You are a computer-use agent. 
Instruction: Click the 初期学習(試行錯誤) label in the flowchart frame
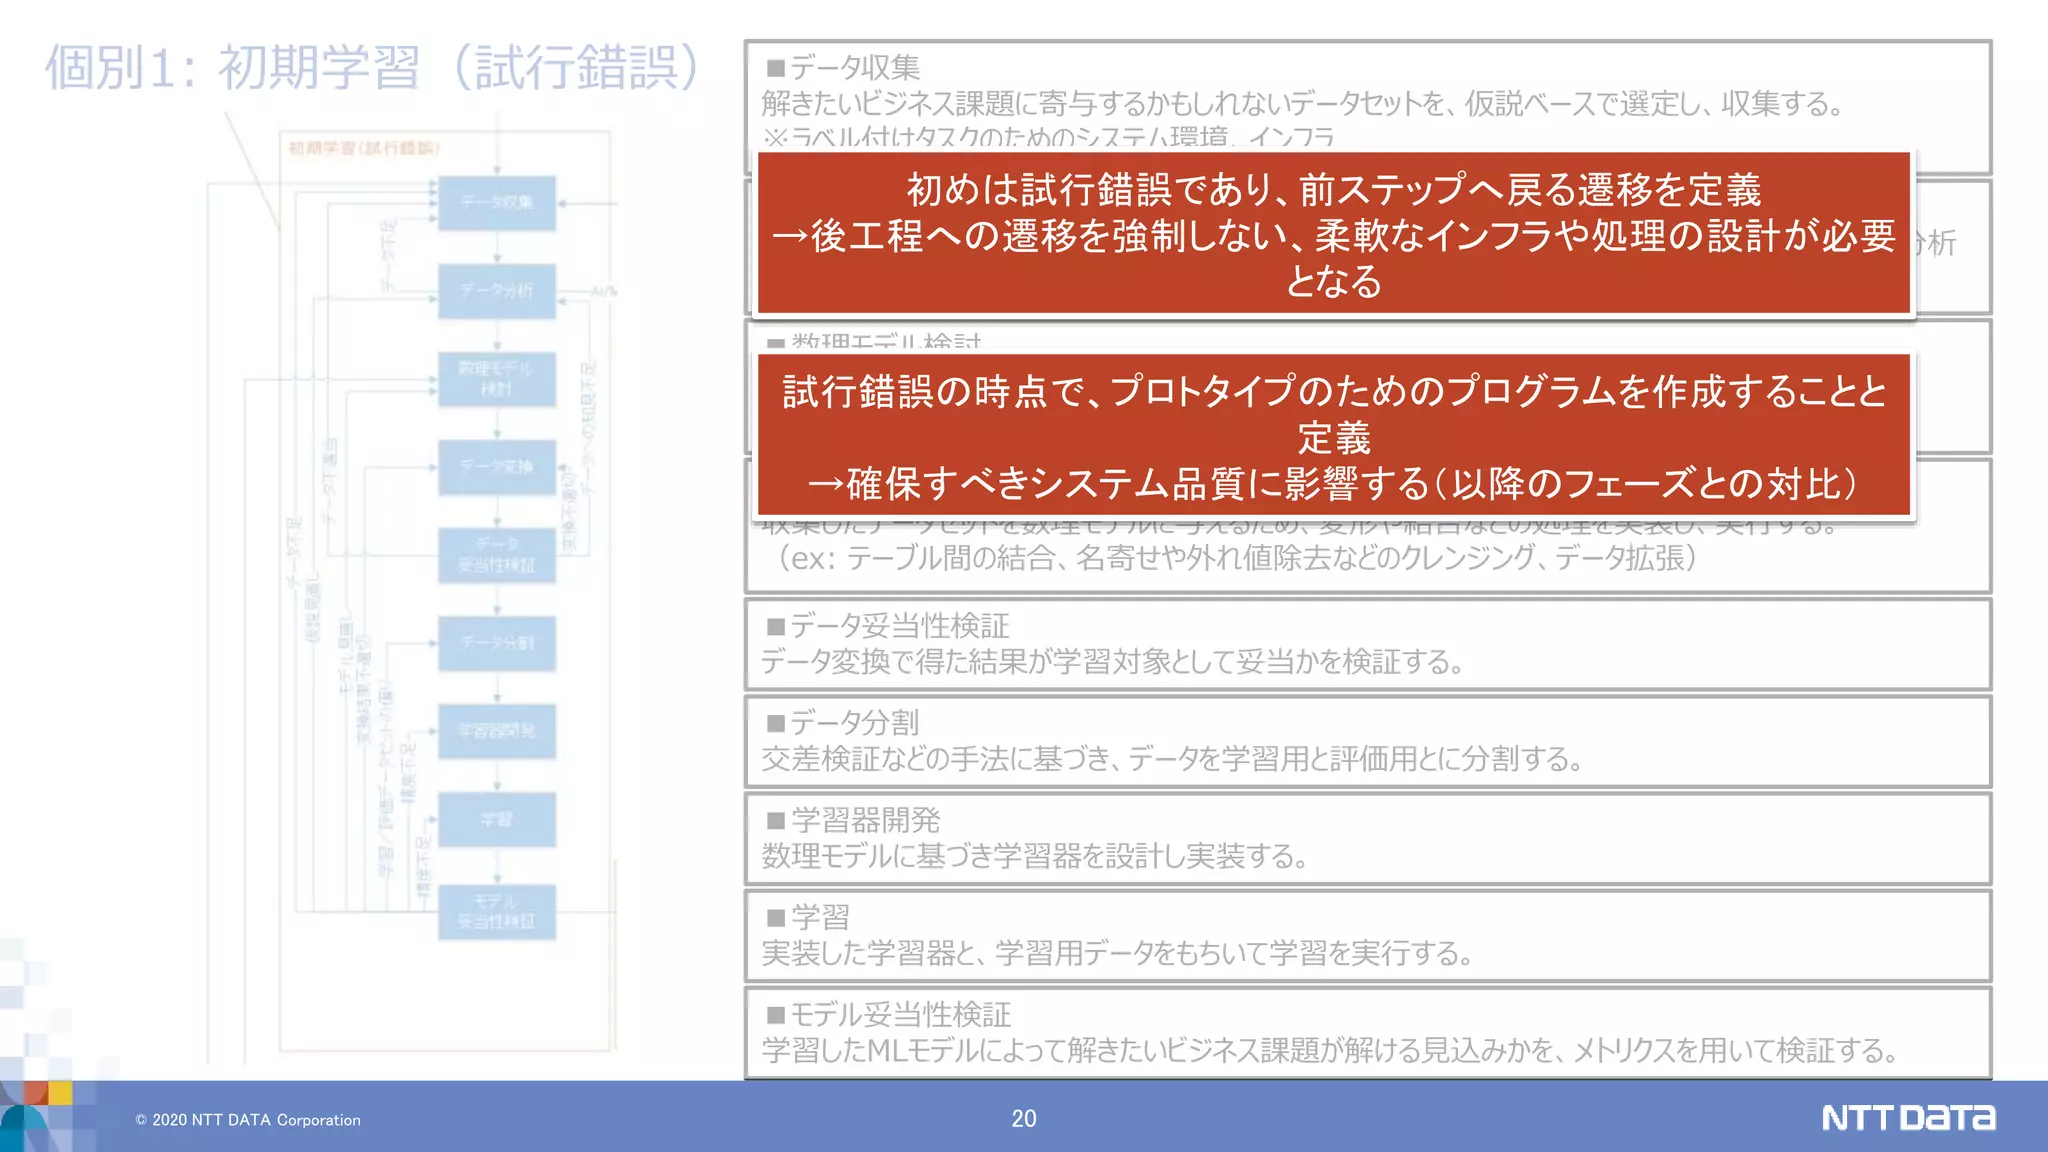[364, 148]
